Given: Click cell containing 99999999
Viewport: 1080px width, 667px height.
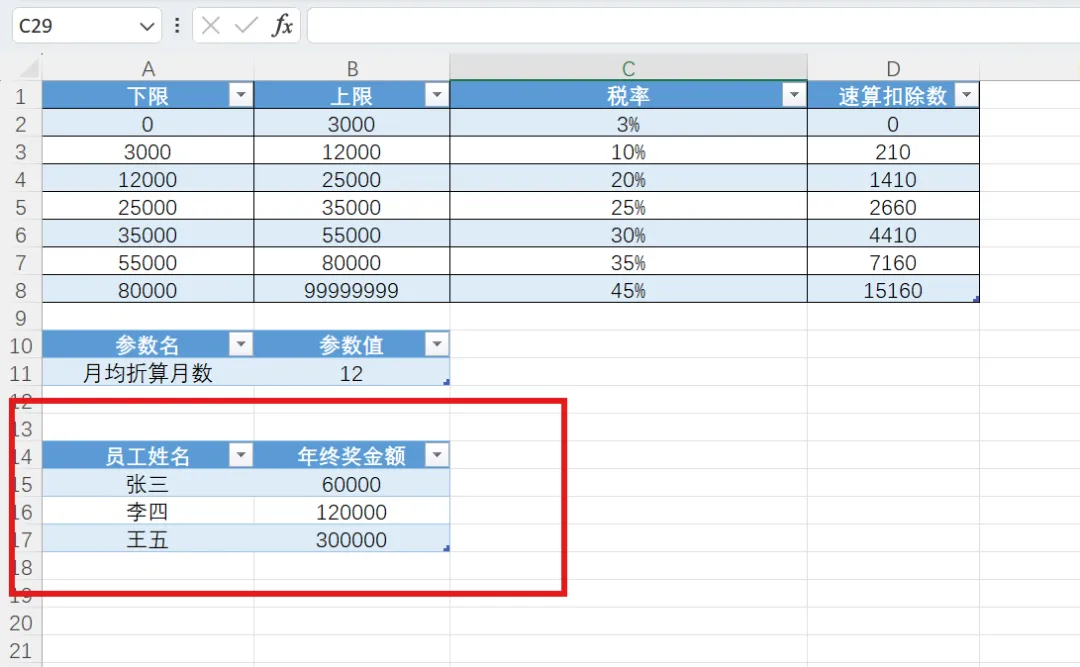Looking at the screenshot, I should pos(351,289).
